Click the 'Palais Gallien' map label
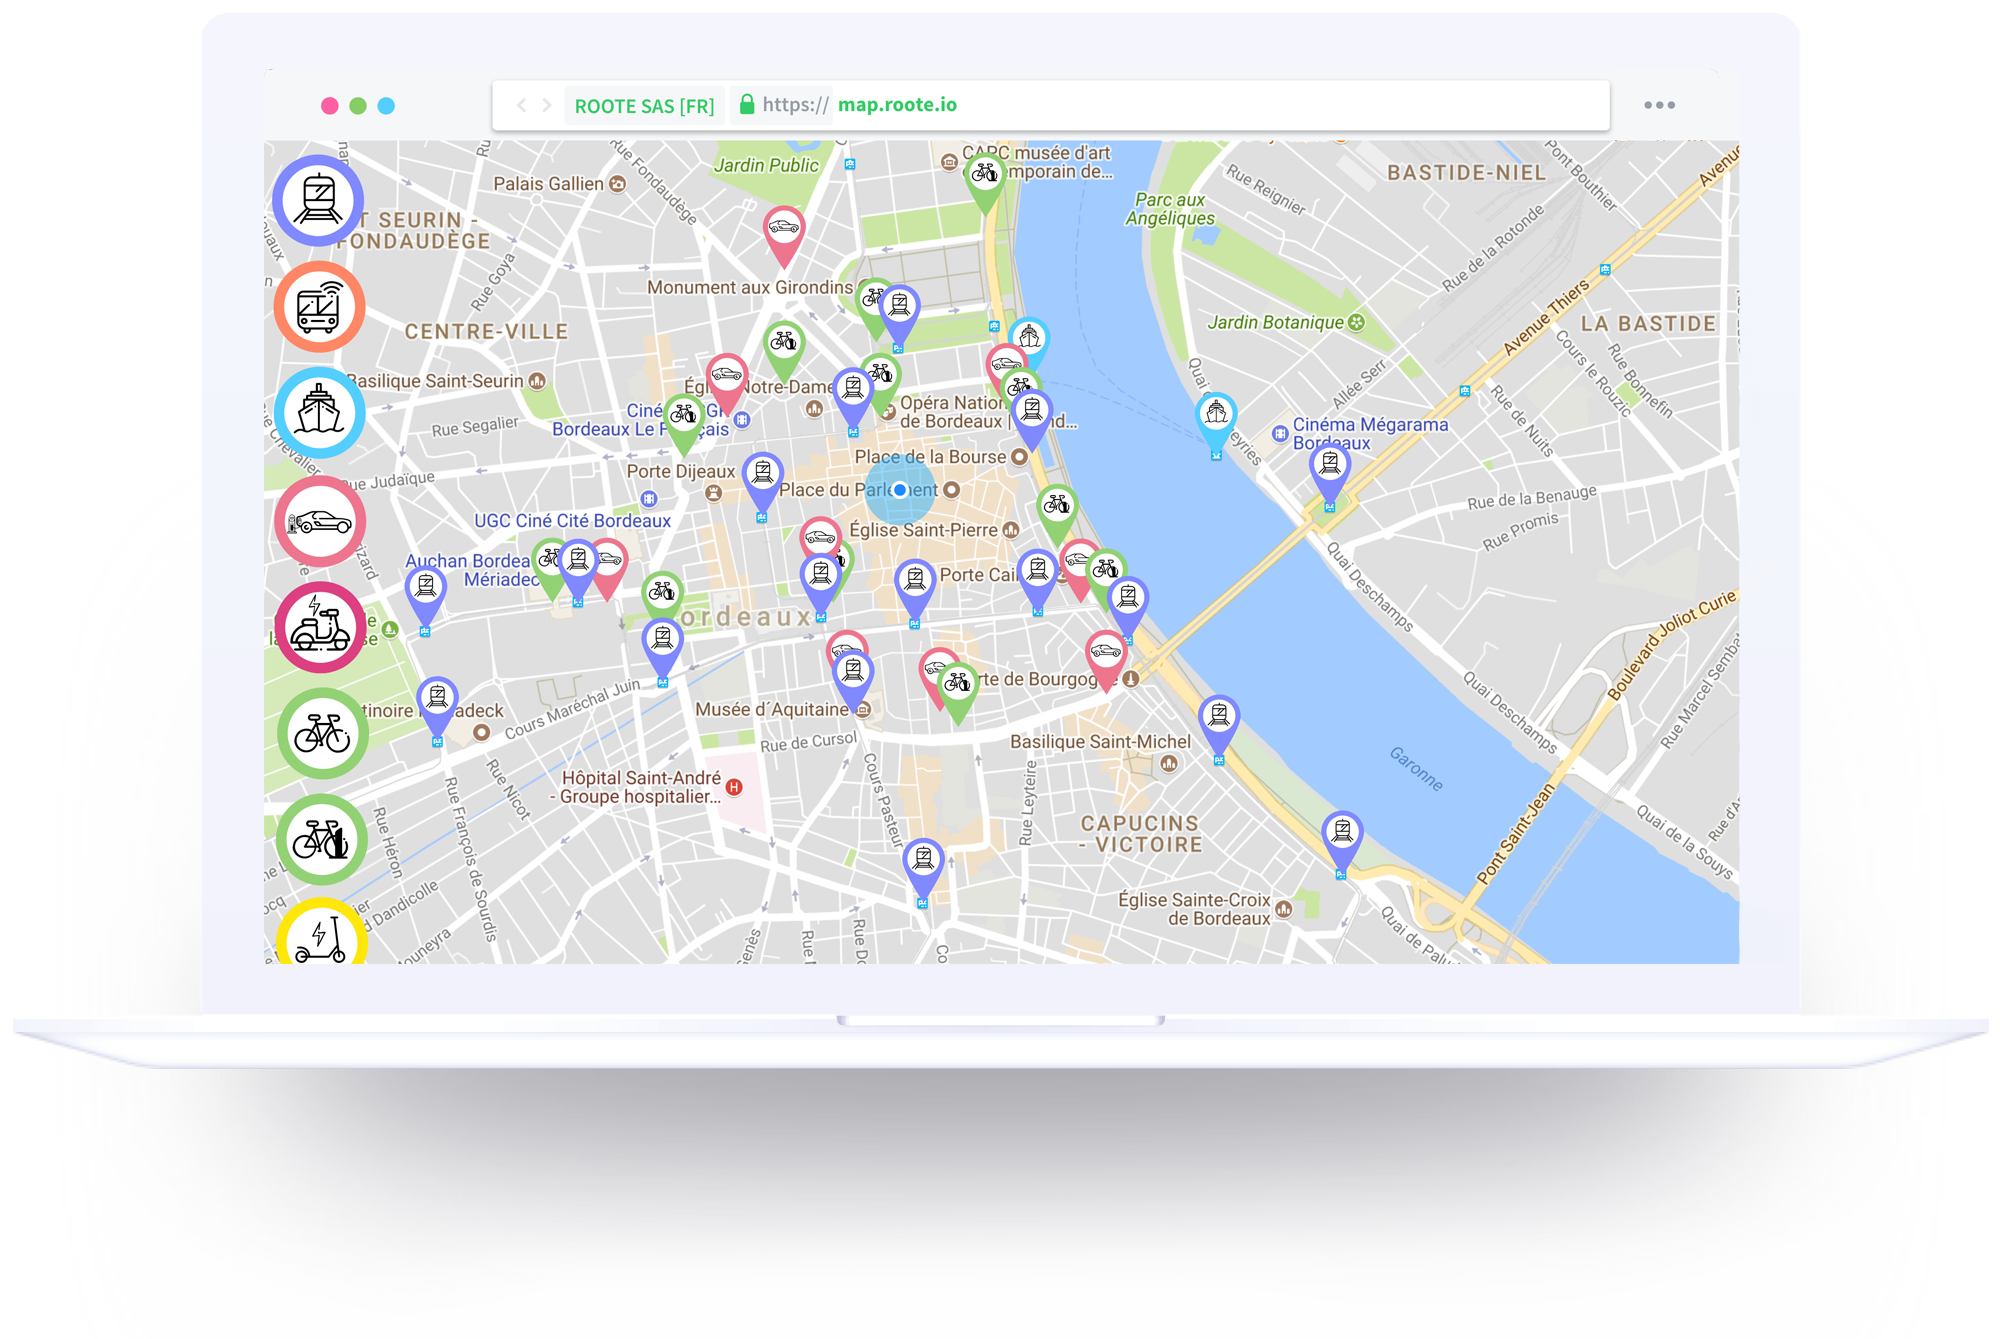 tap(548, 184)
